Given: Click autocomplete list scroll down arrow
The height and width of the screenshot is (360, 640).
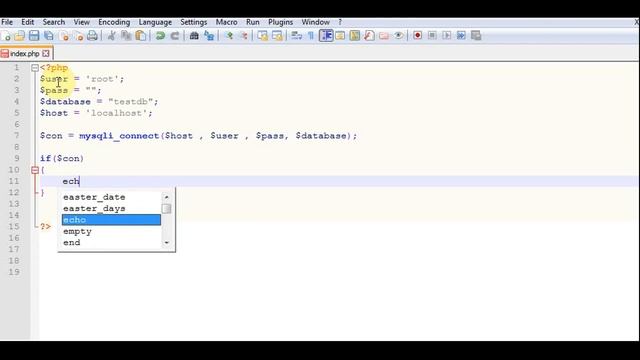Looking at the screenshot, I should (x=167, y=243).
